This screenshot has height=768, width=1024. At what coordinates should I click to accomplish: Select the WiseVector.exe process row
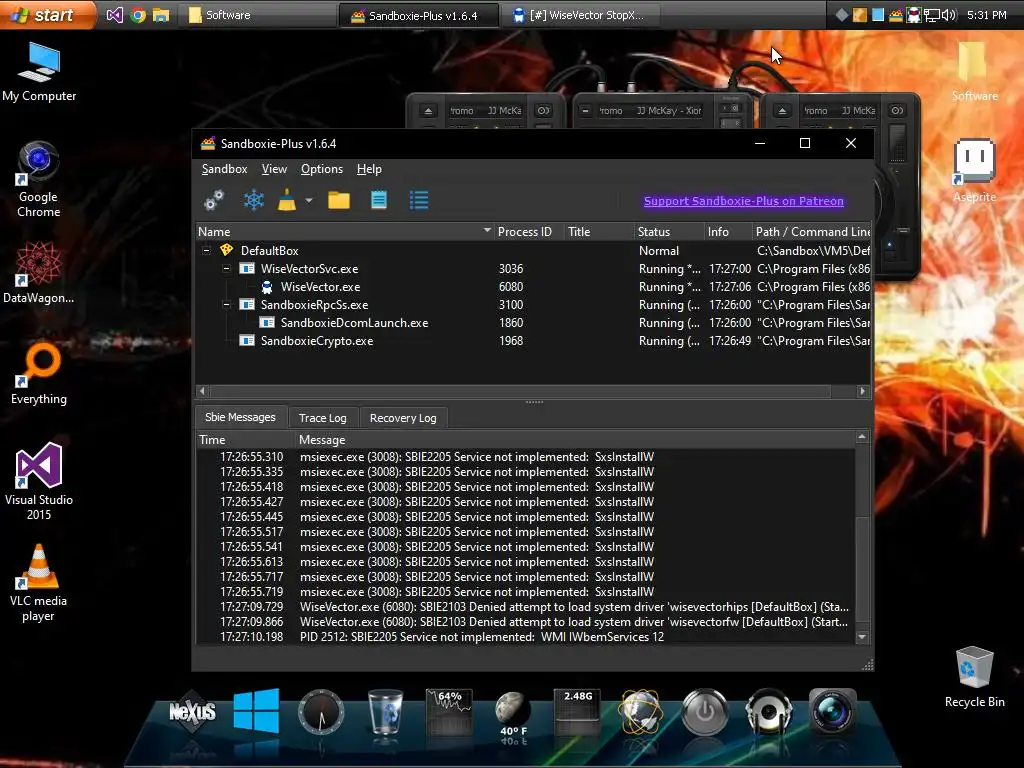pyautogui.click(x=533, y=287)
